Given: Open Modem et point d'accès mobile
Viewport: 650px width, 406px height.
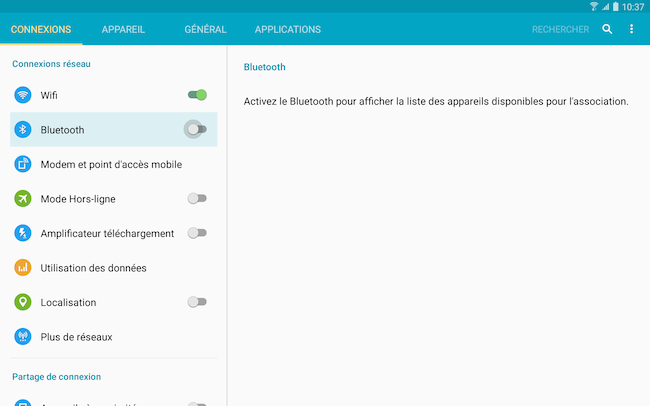Looking at the screenshot, I should [114, 164].
